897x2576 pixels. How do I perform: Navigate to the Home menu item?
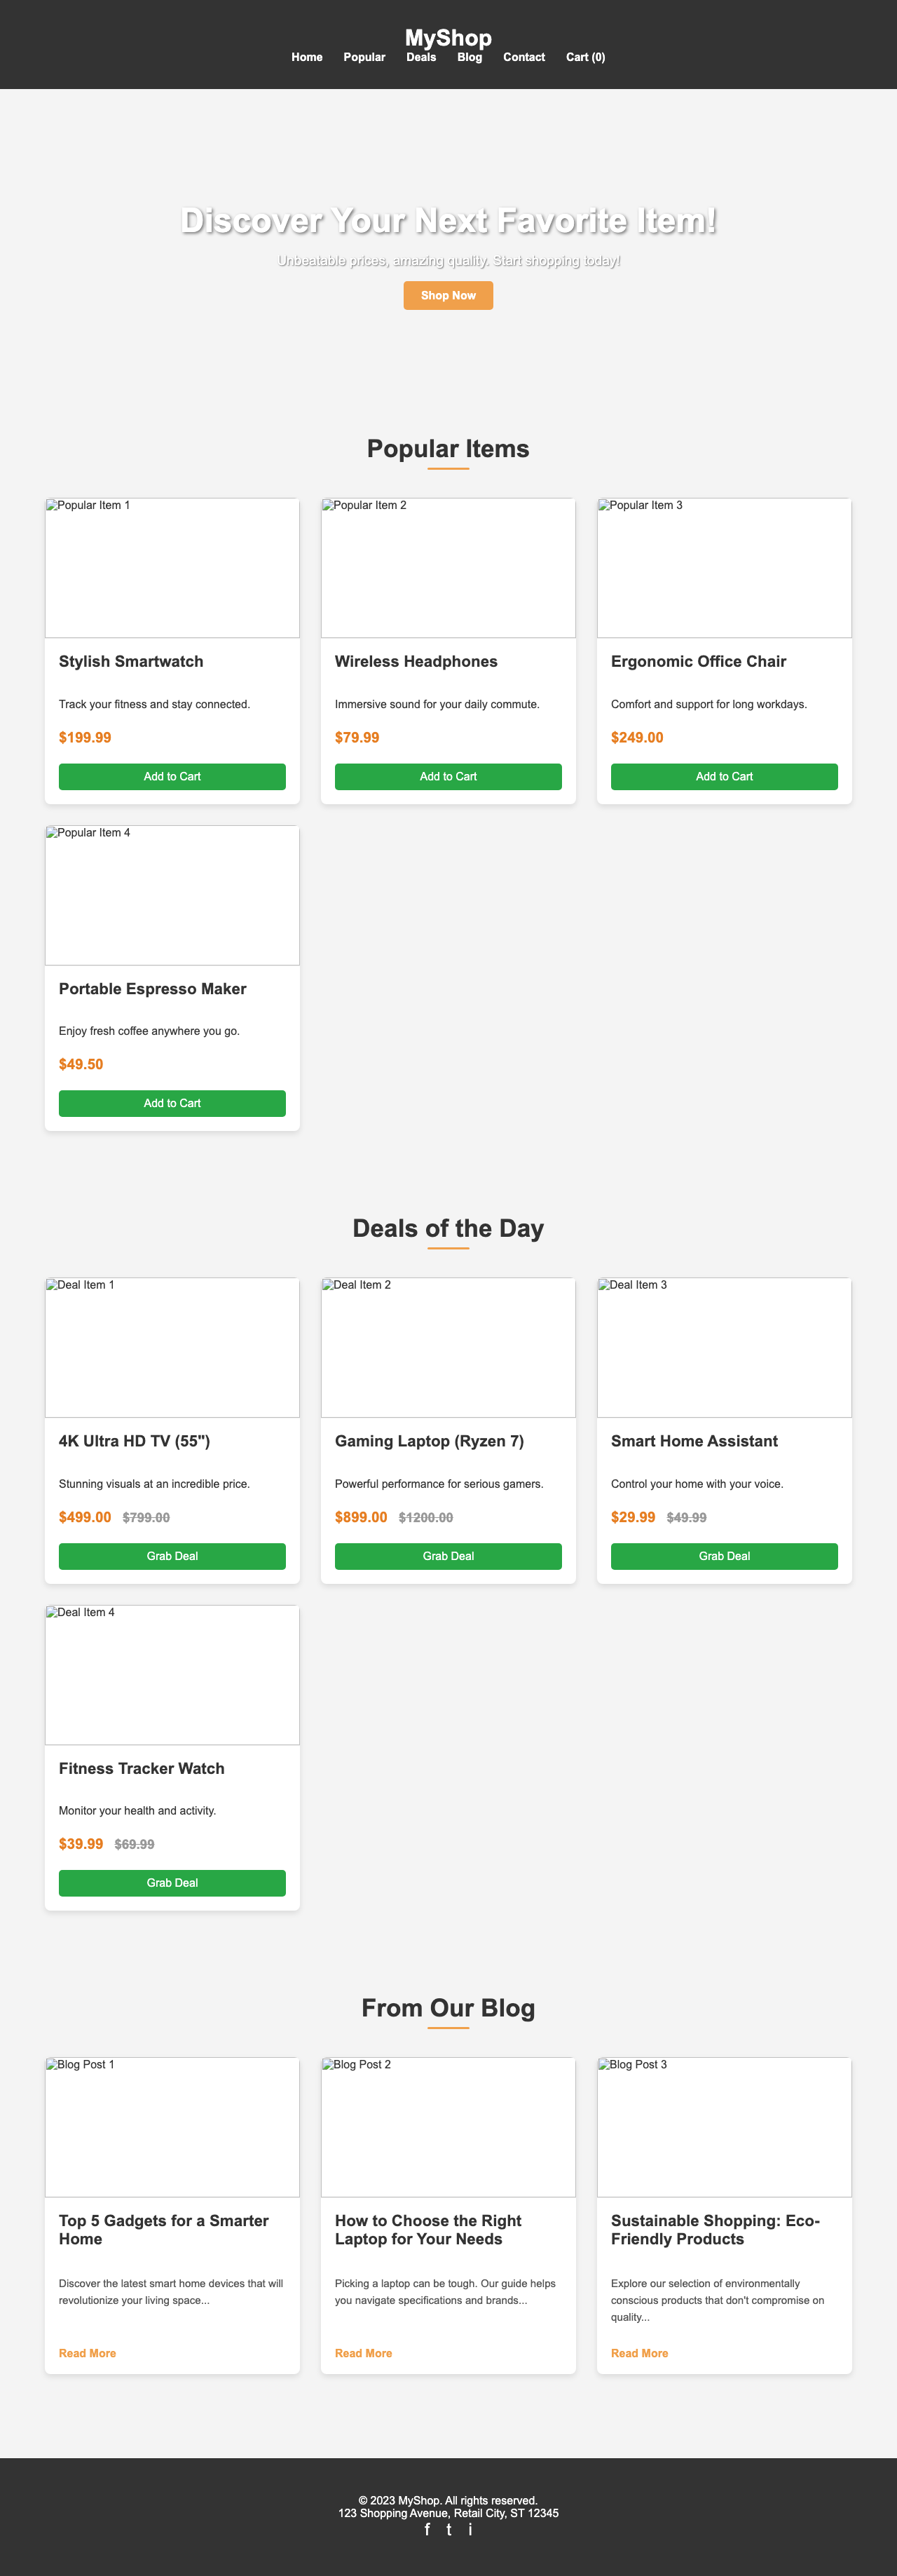click(x=306, y=57)
